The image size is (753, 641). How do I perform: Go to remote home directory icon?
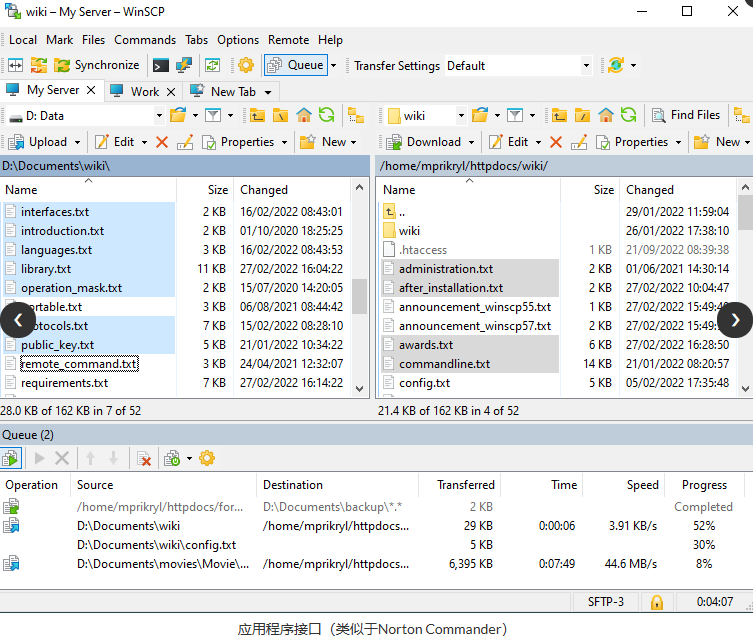(x=606, y=116)
